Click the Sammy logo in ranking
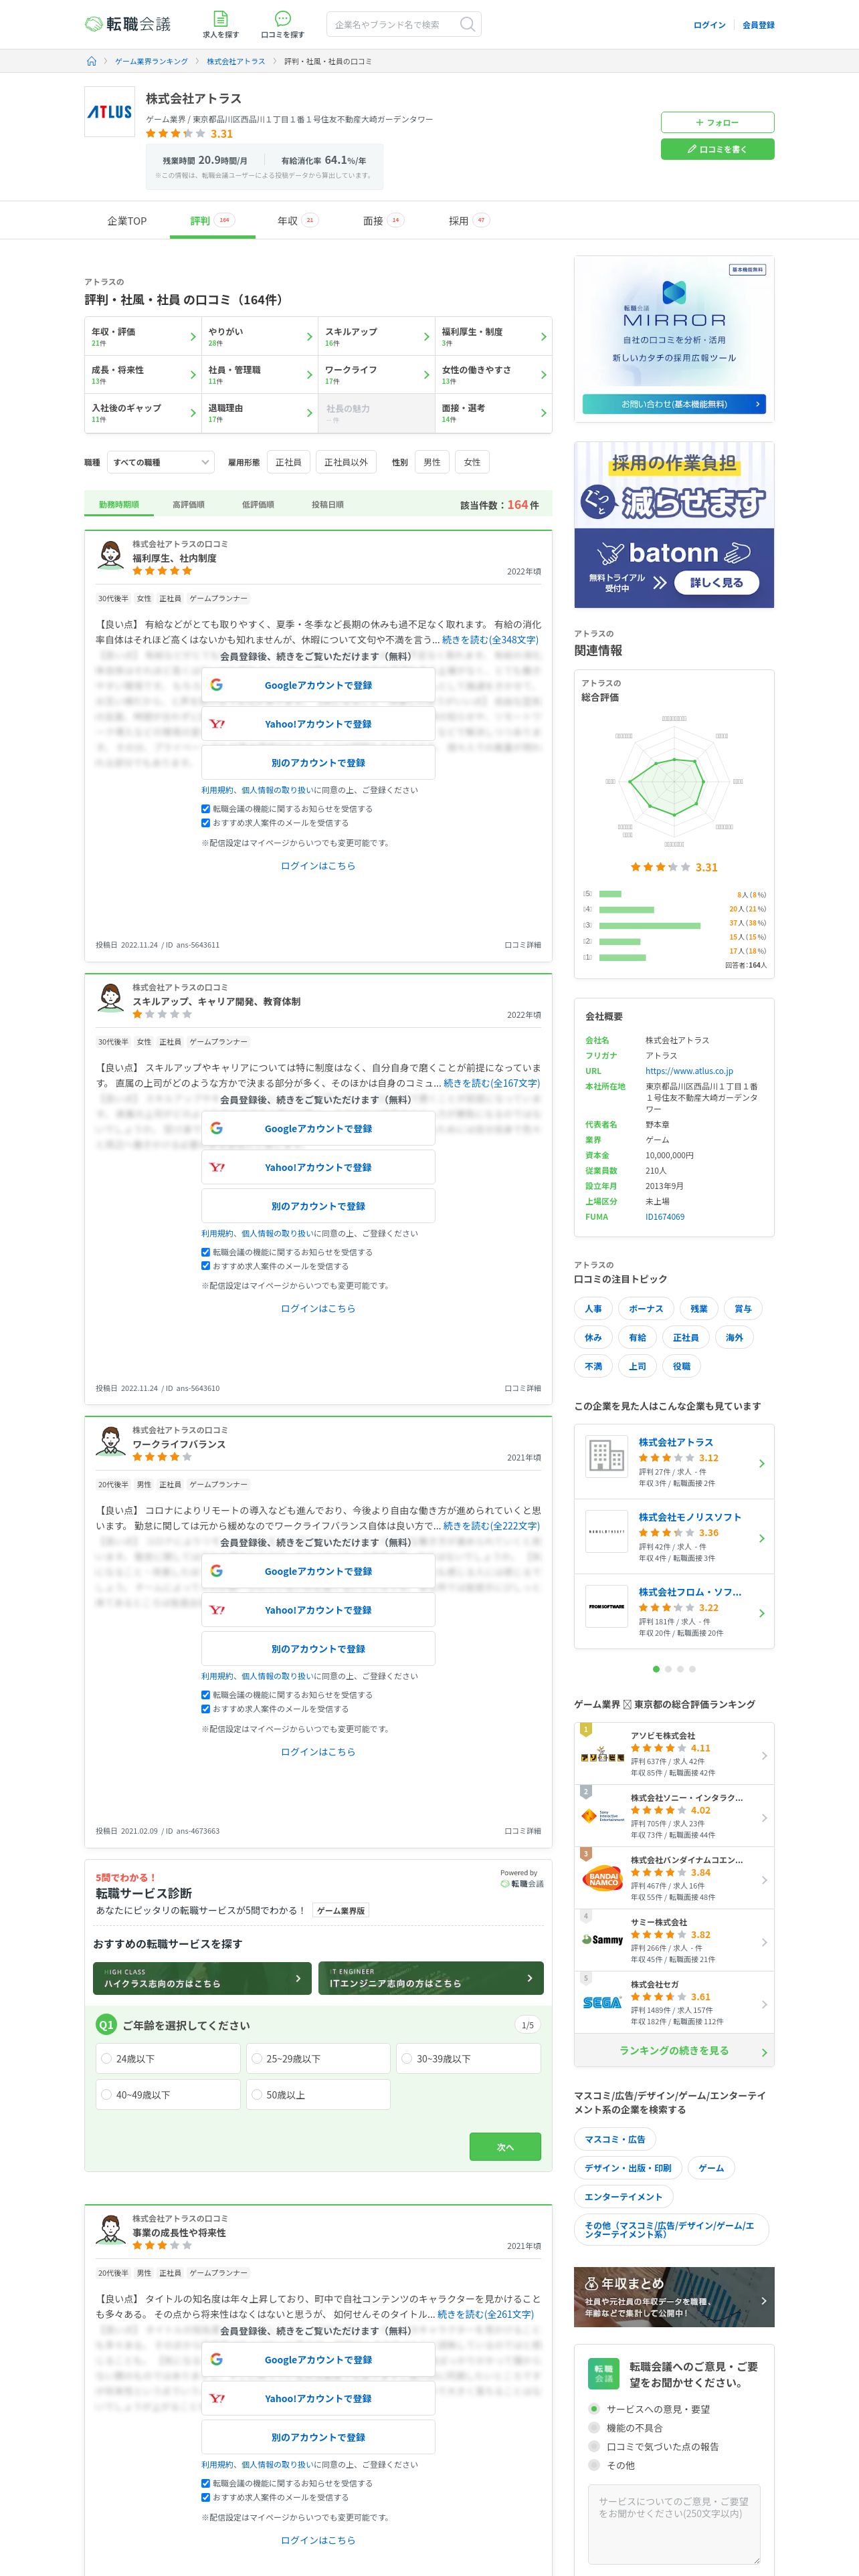The width and height of the screenshot is (859, 2576). [x=602, y=1940]
